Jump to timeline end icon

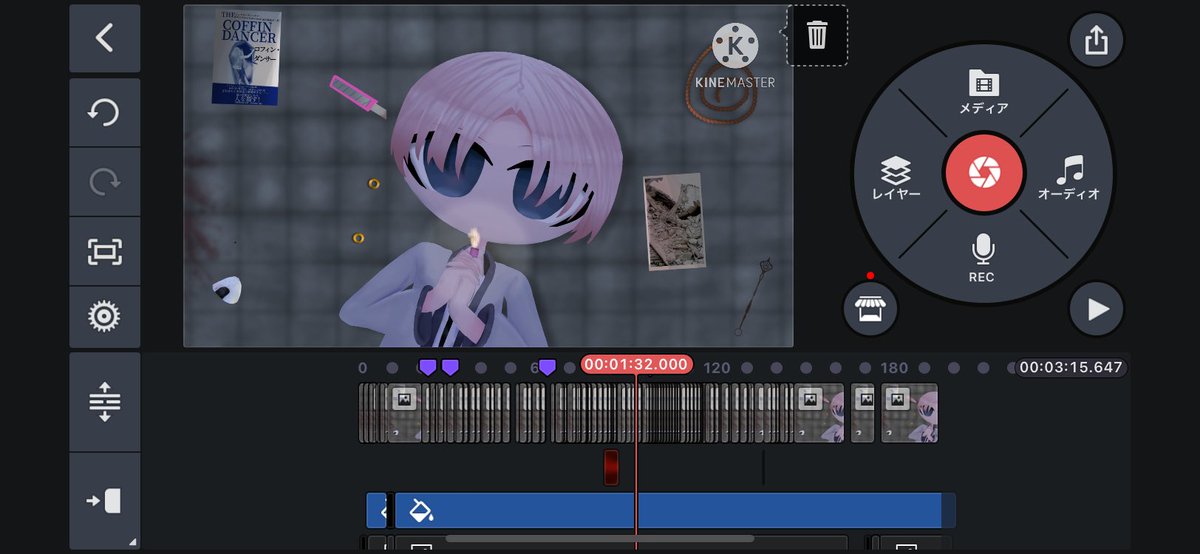click(x=104, y=500)
